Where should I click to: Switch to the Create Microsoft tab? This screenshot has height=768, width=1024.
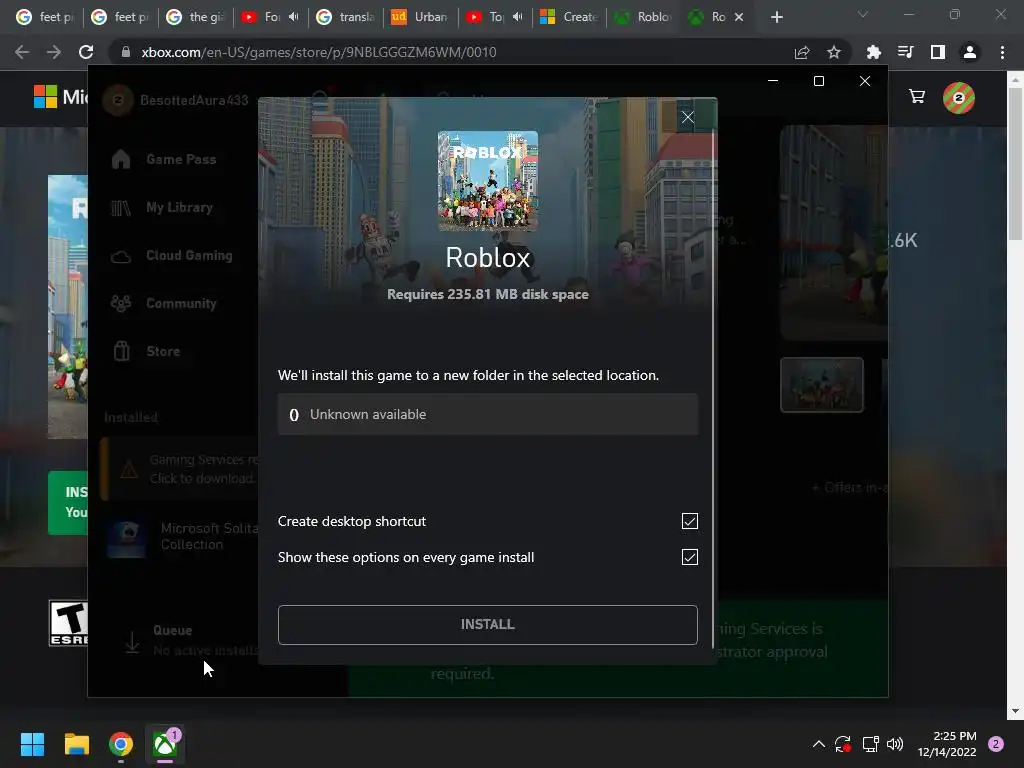569,17
